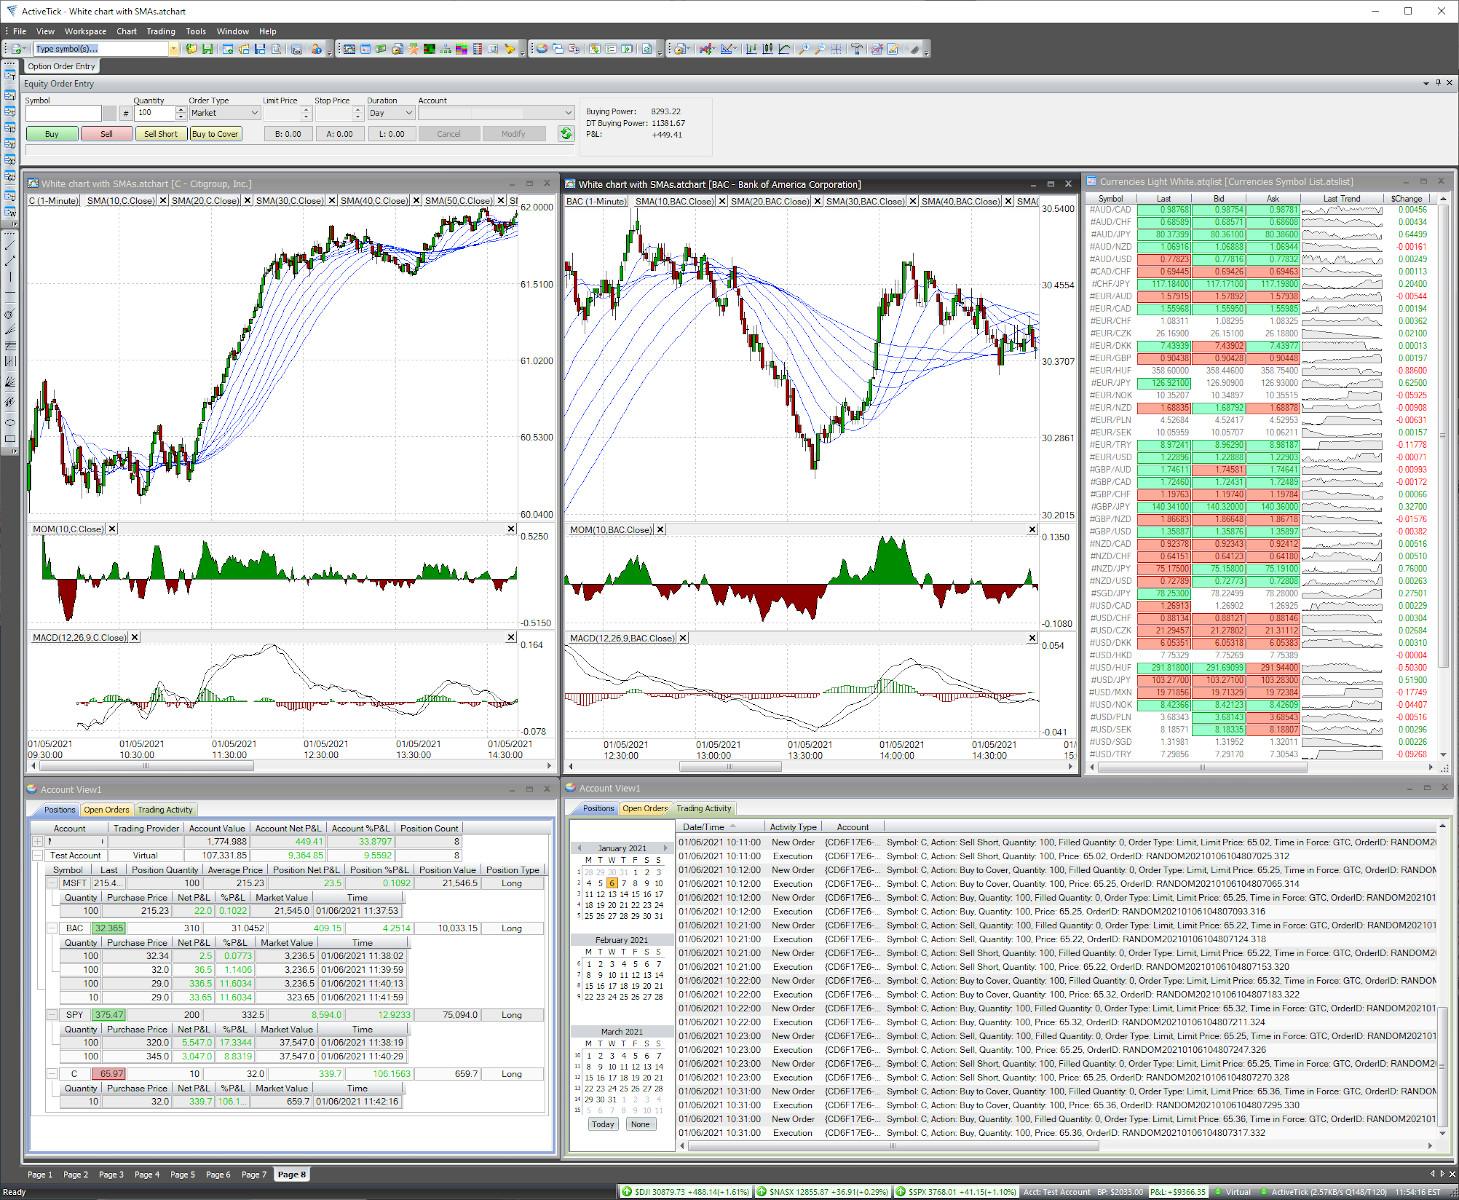Select the #EUR/USD row in currencies list
Screen dimensions: 1459x1200
pyautogui.click(x=1260, y=457)
